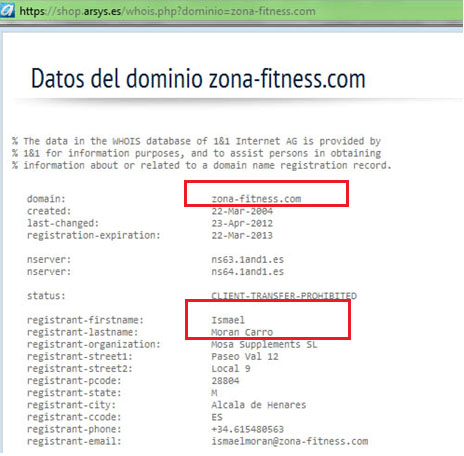Viewport: 464px width, 456px height.
Task: Select street value Paseo Val 12
Action: click(245, 357)
